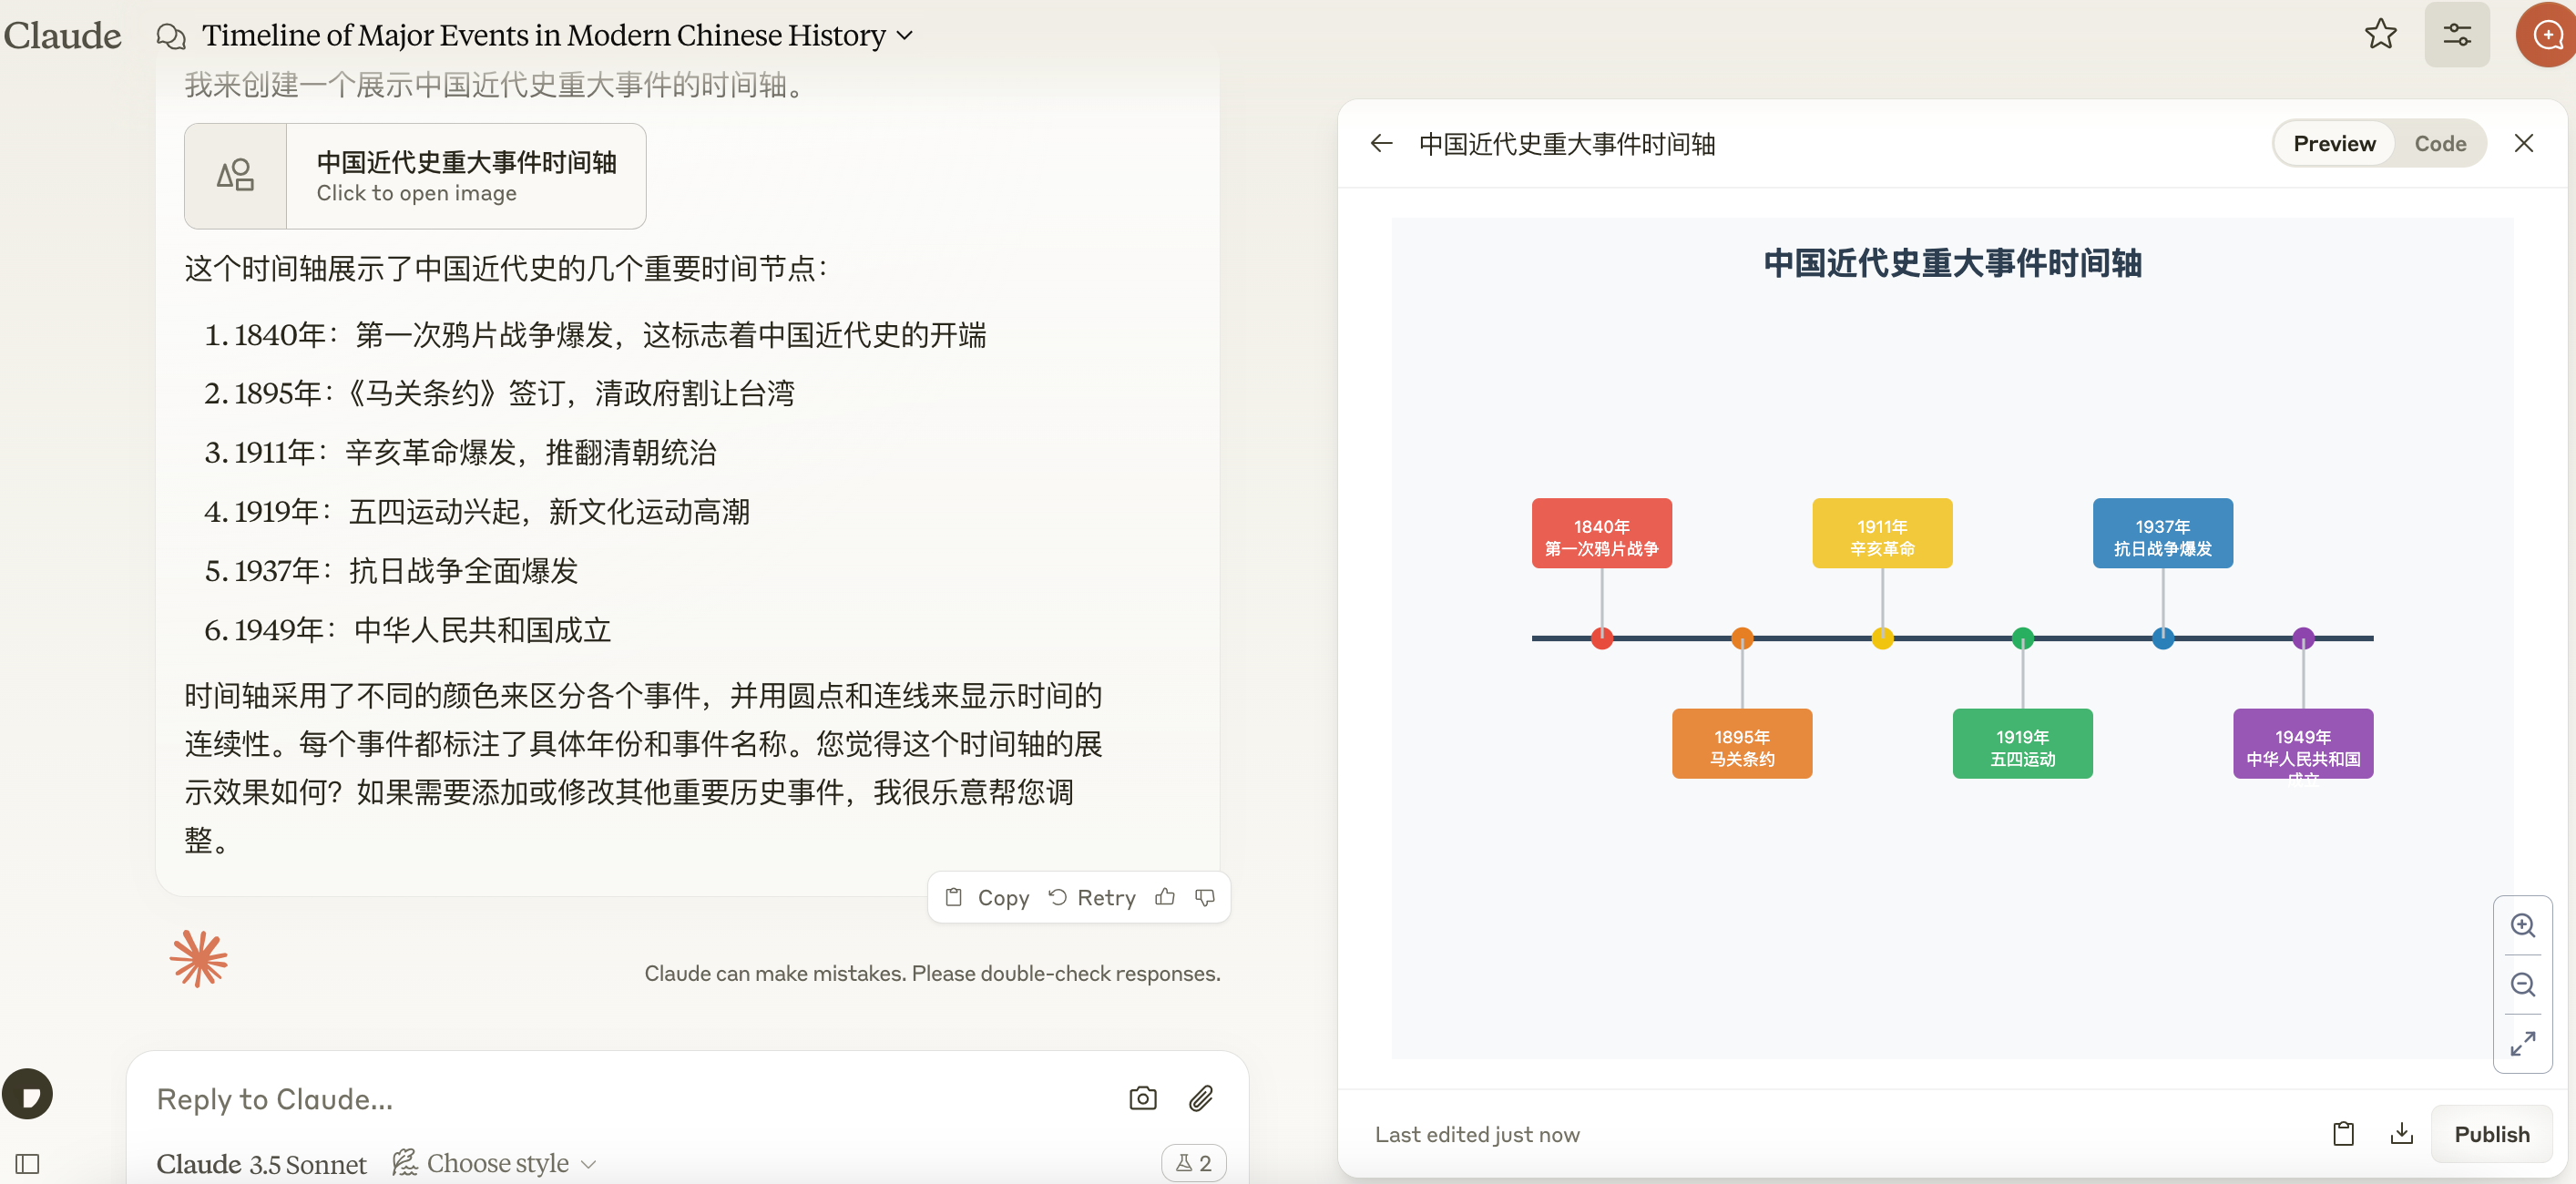Switch to the Code tab

pyautogui.click(x=2439, y=143)
